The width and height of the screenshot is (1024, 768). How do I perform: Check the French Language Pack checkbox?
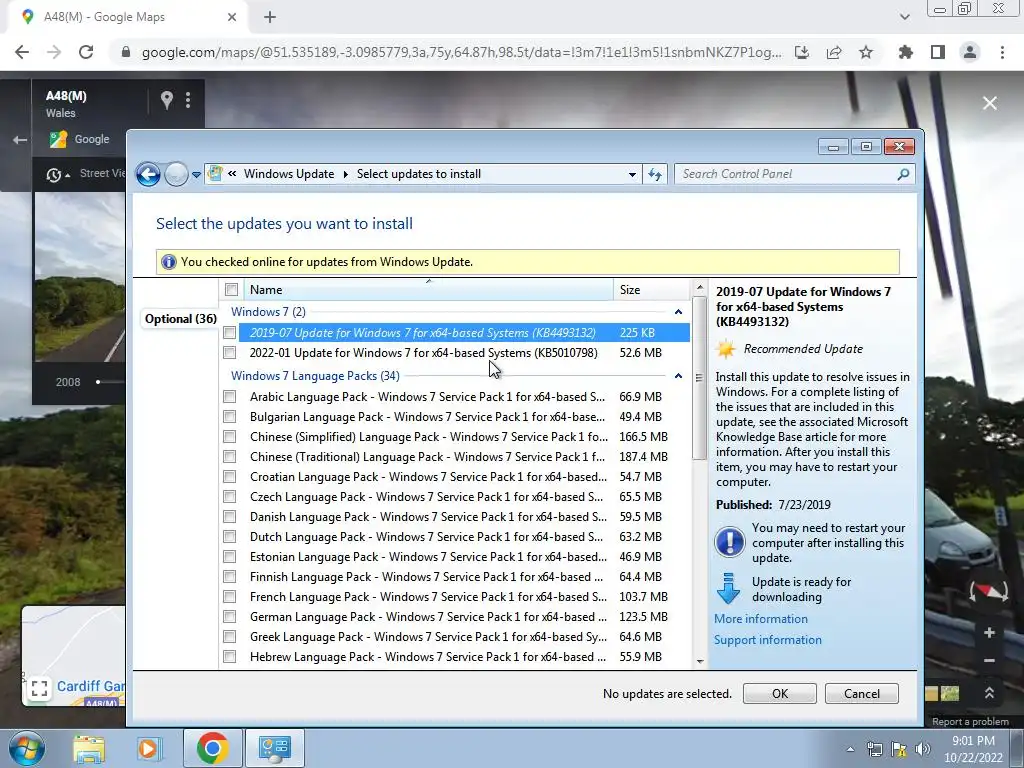click(x=229, y=596)
